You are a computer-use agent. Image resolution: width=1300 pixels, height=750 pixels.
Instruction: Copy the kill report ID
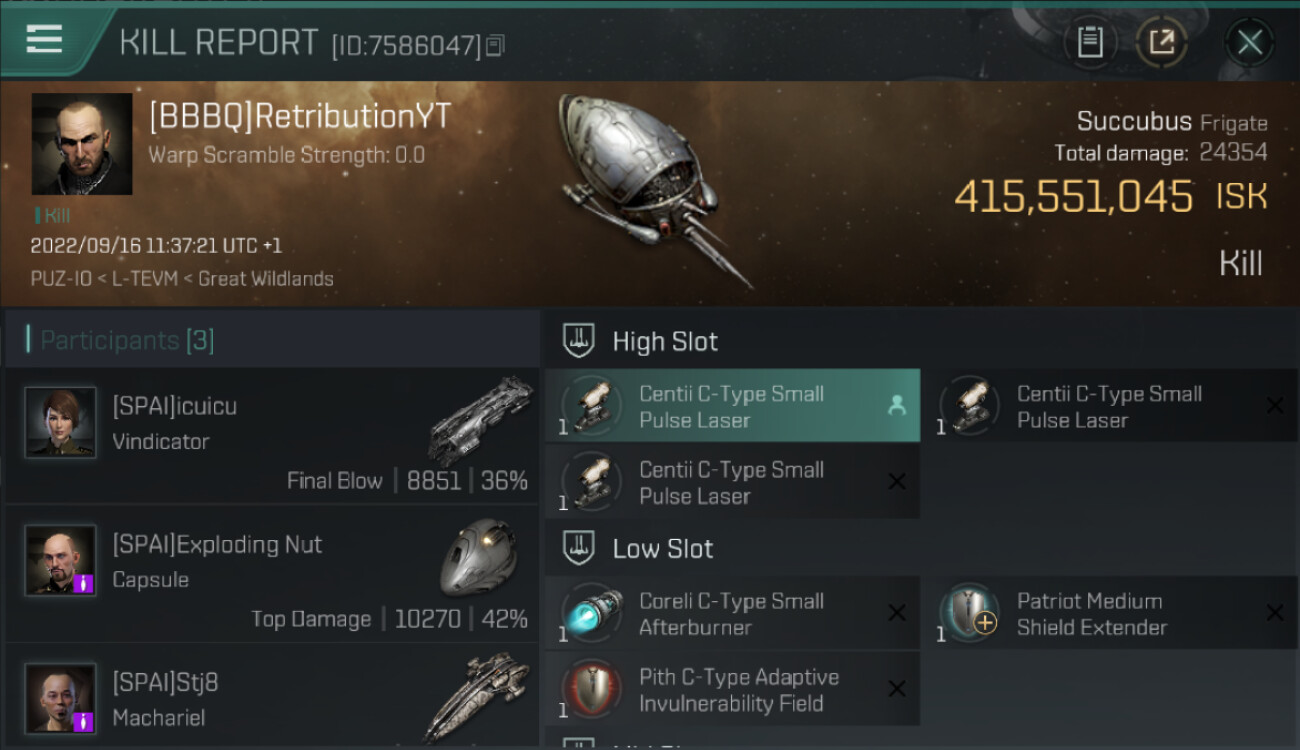point(496,46)
